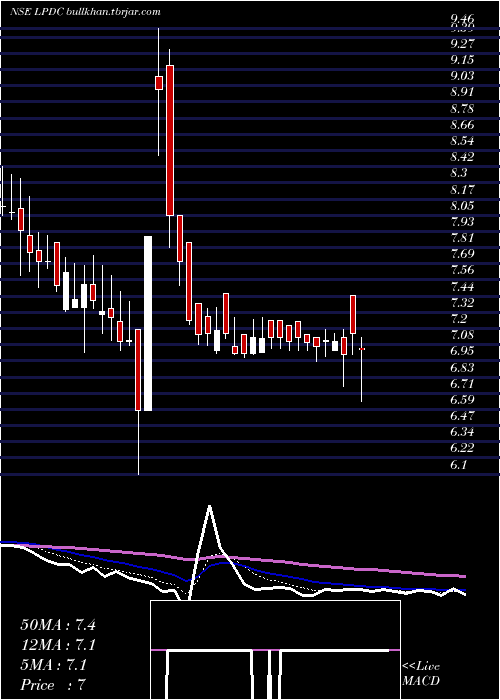The width and height of the screenshot is (500, 700).
Task: Click the 6.71 price axis label
Action: click(462, 383)
